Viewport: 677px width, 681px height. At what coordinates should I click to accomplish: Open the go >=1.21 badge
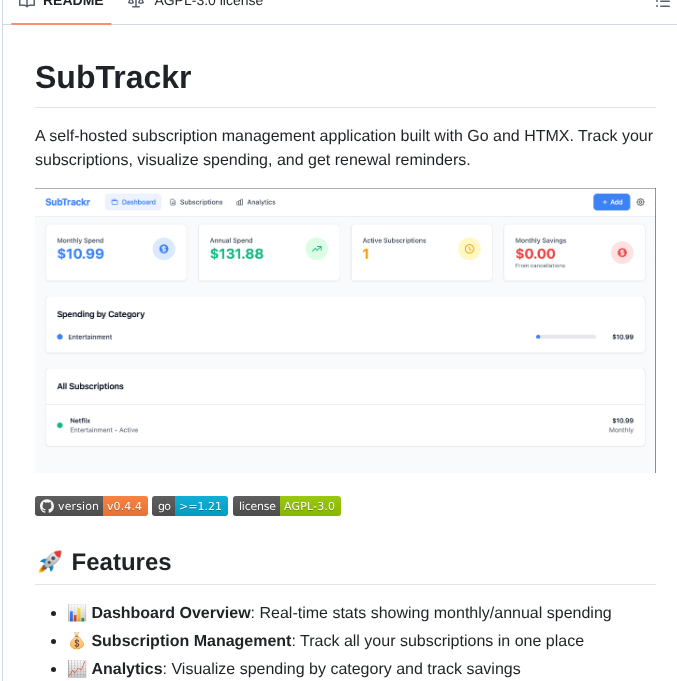(x=190, y=506)
